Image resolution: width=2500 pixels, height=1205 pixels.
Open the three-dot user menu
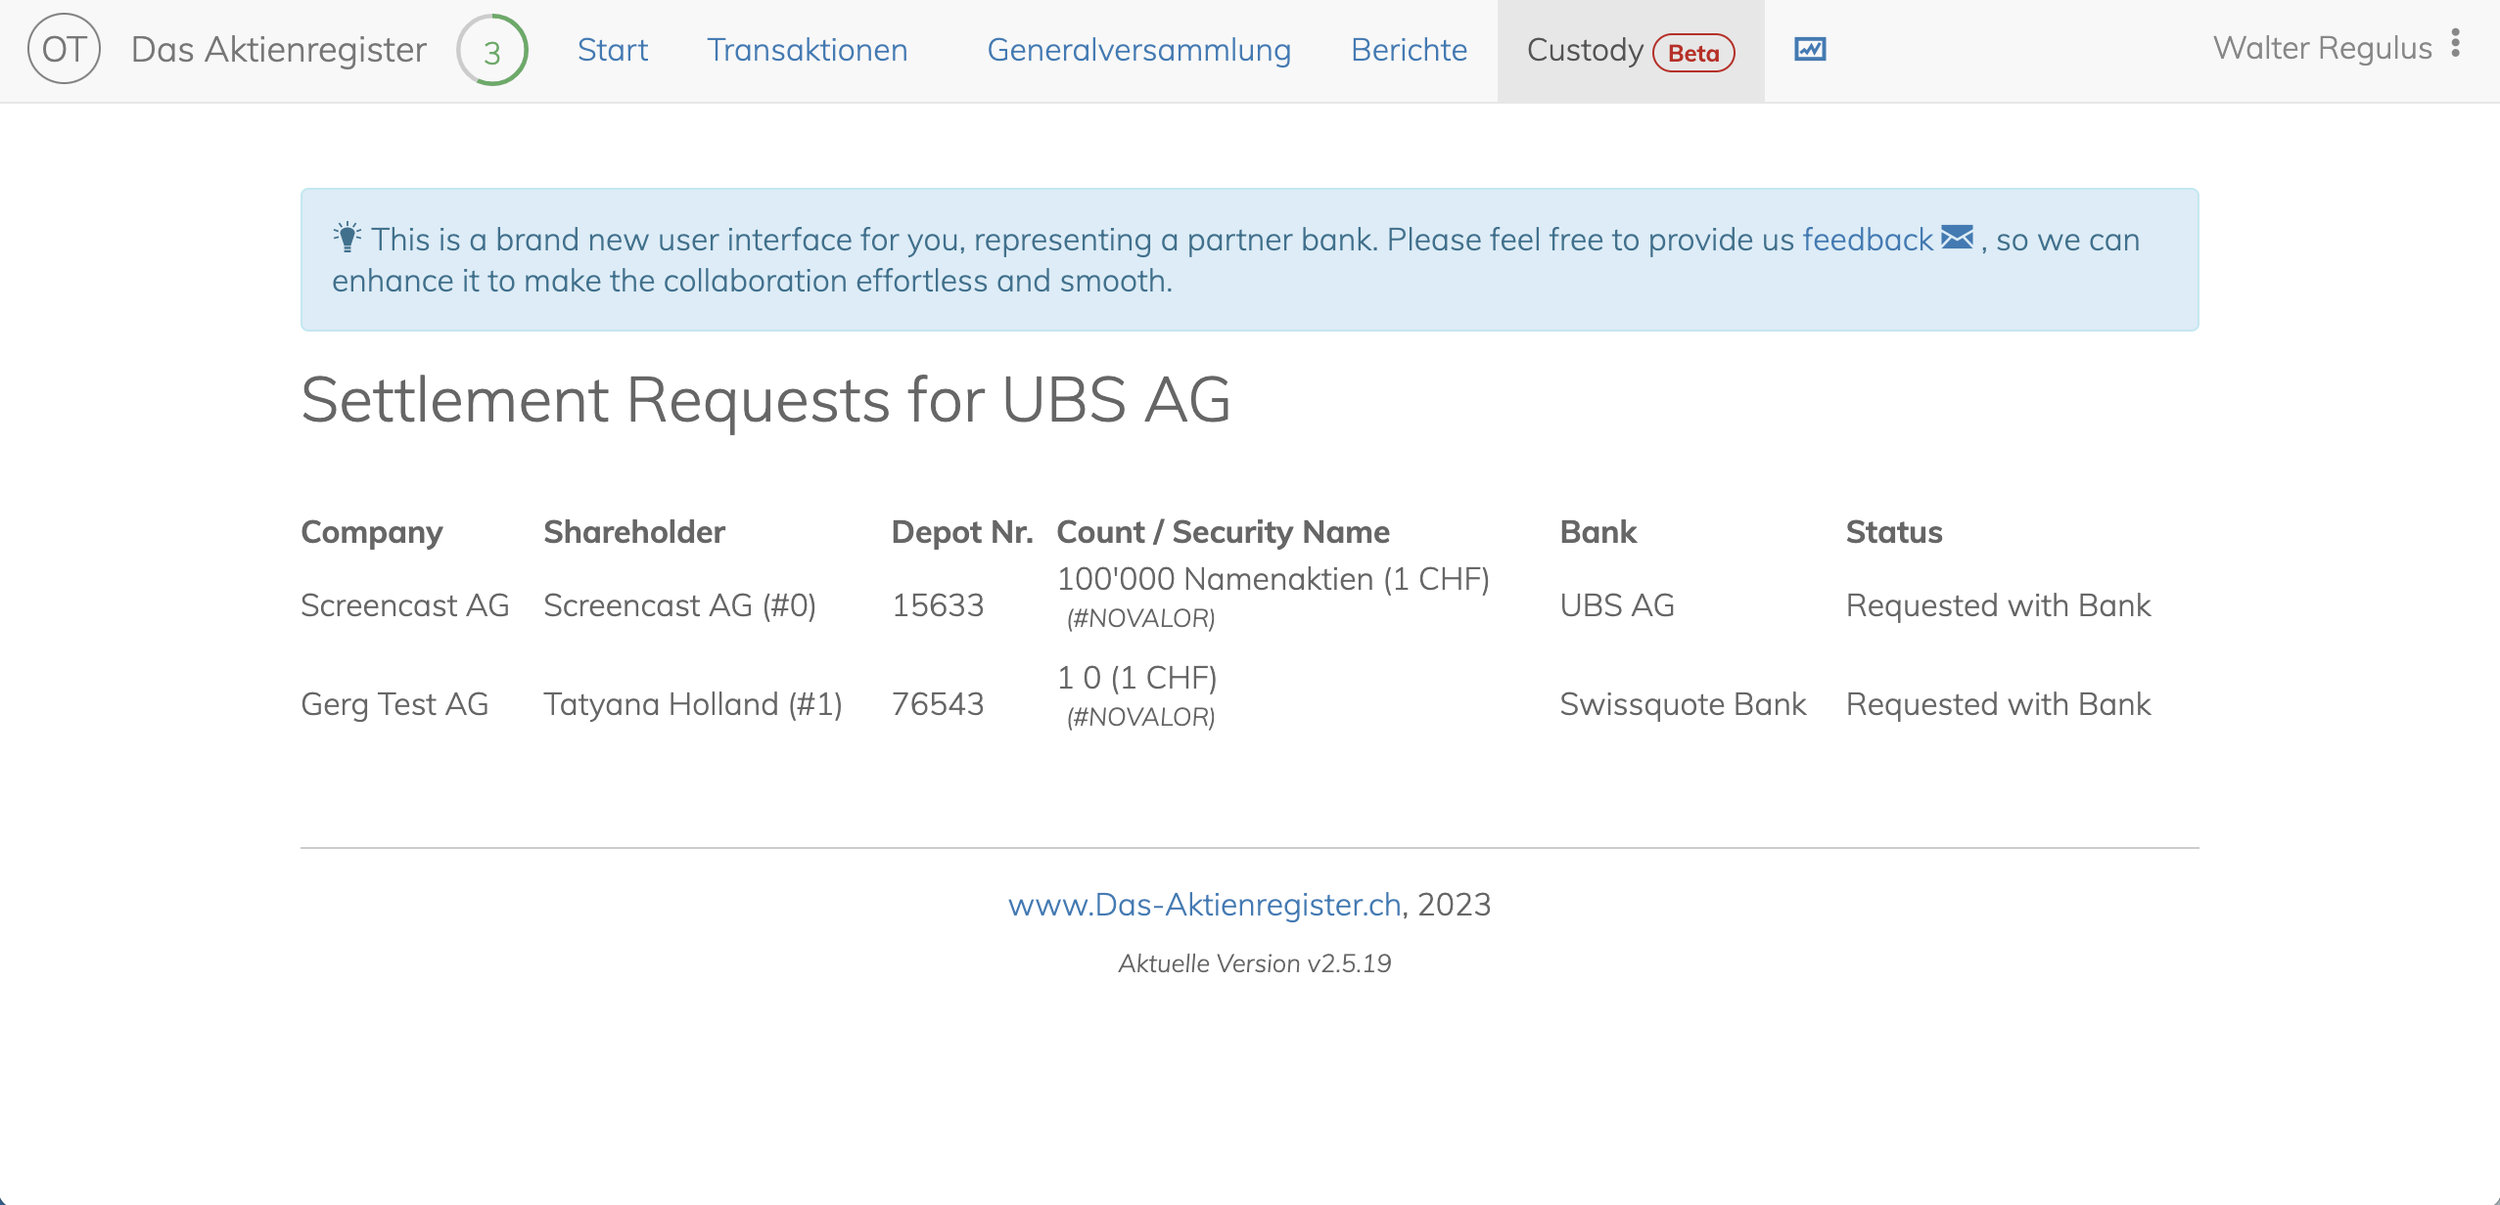click(x=2455, y=44)
